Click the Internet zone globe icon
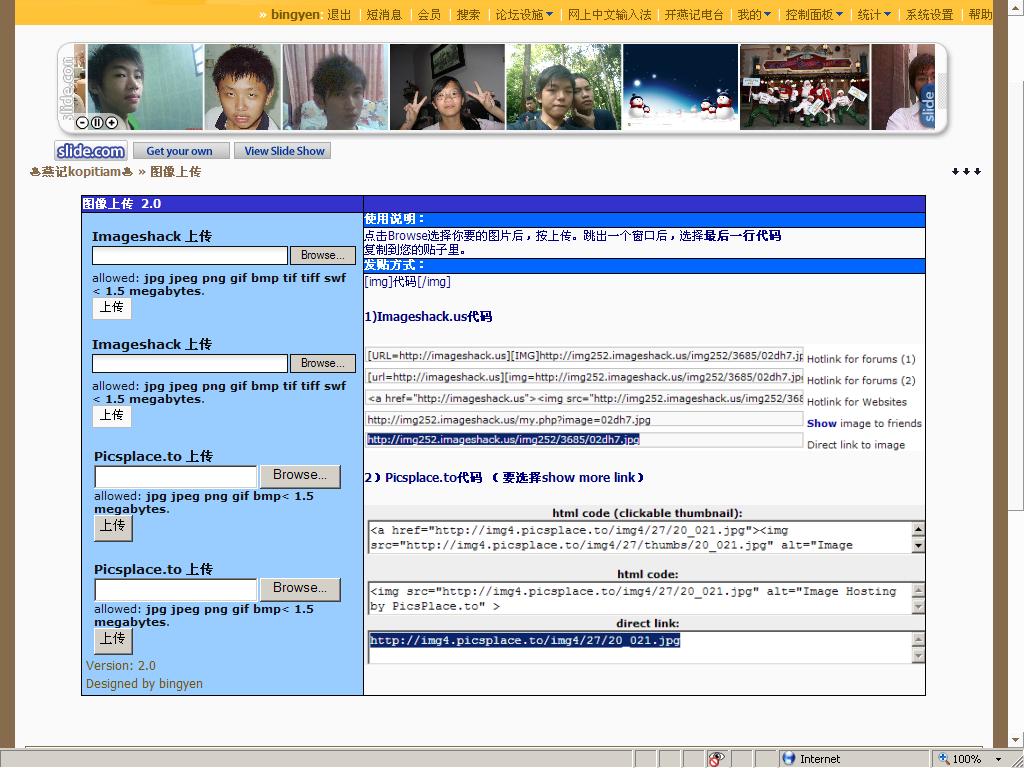Viewport: 1024px width, 768px height. coord(788,759)
